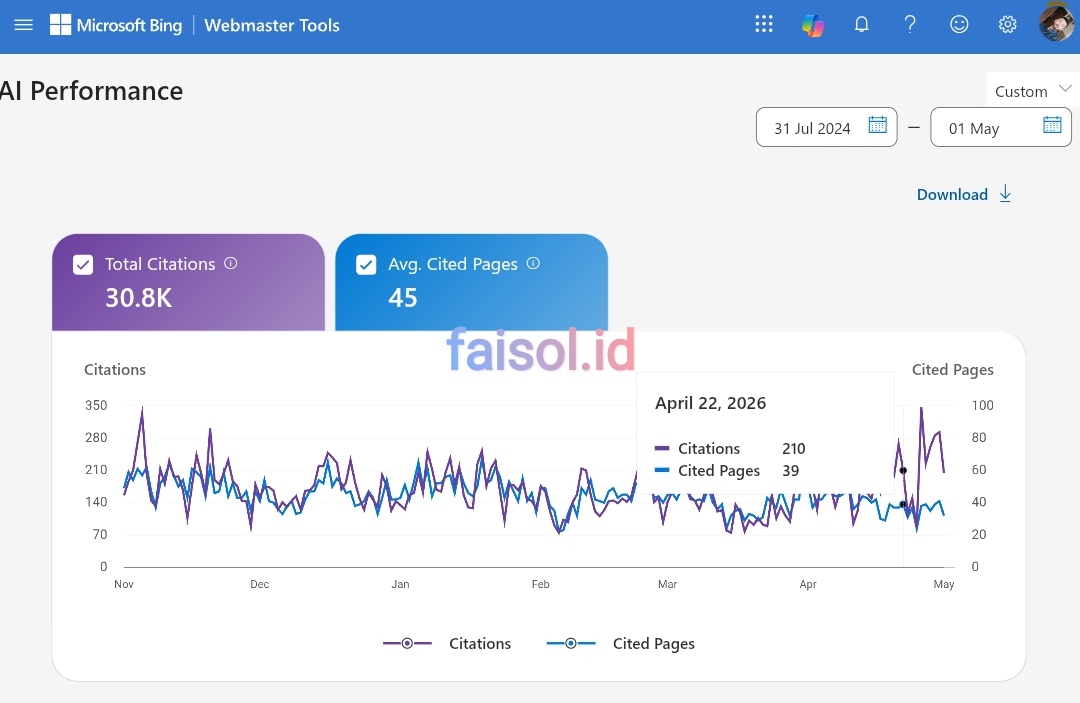Viewport: 1080px width, 703px height.
Task: Expand the Custom date range dropdown
Action: pyautogui.click(x=1033, y=91)
